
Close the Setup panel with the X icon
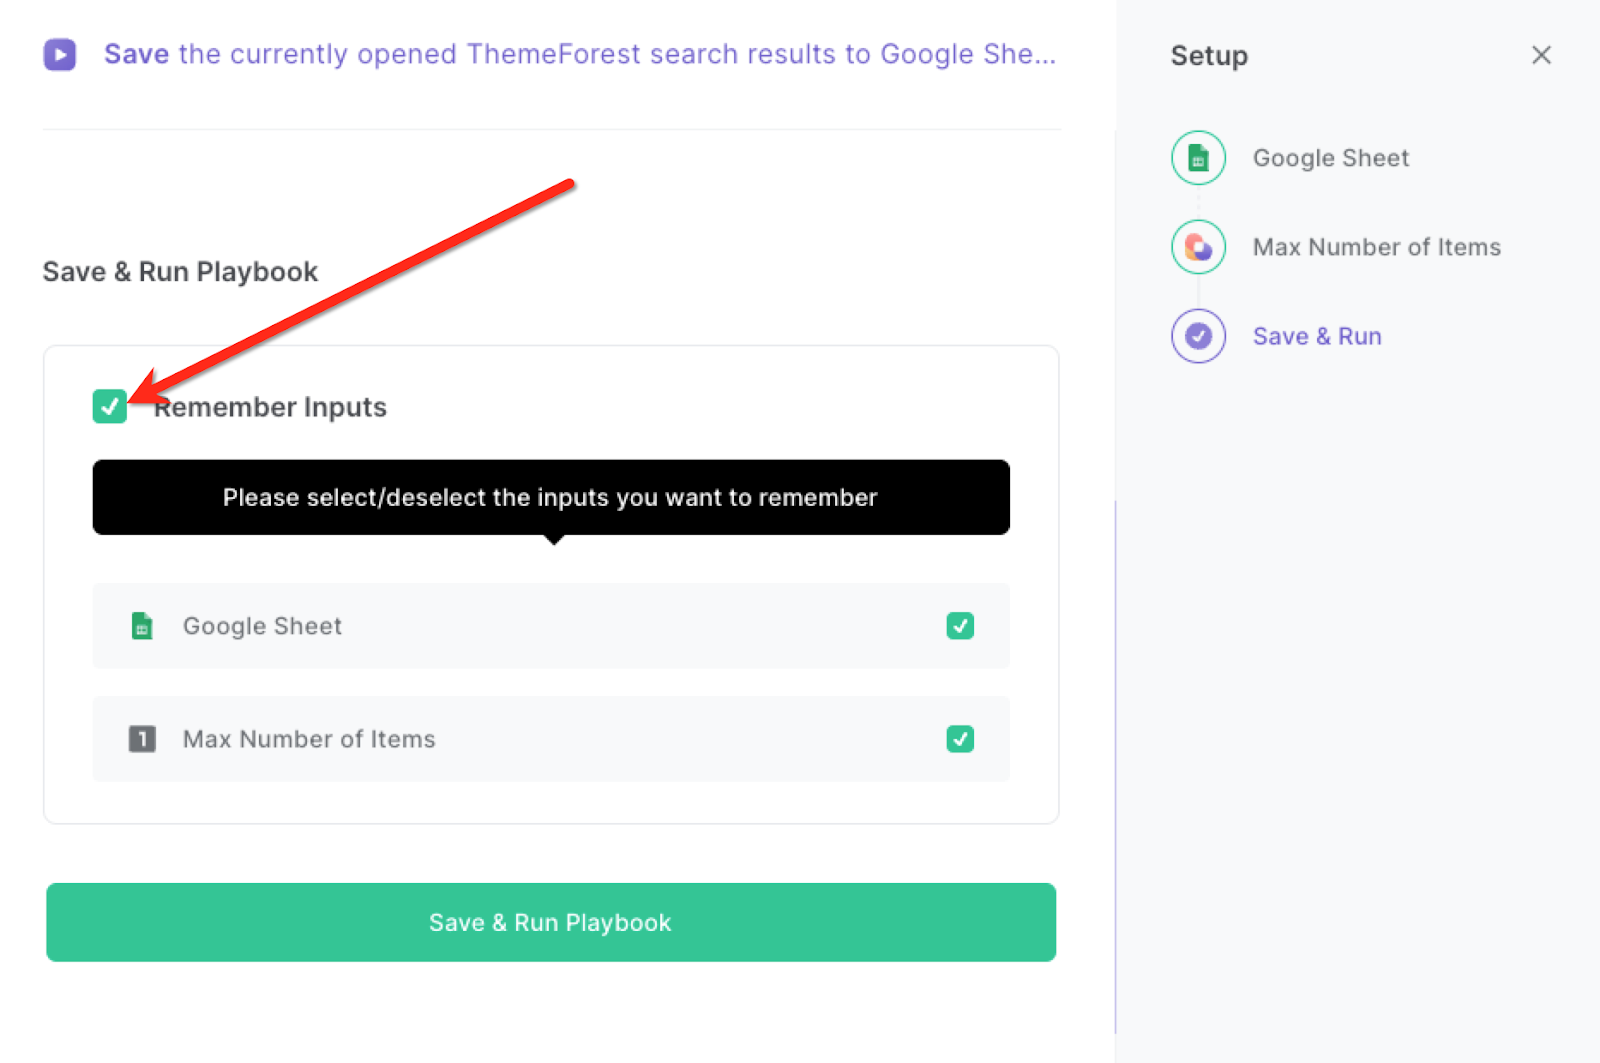click(1541, 55)
